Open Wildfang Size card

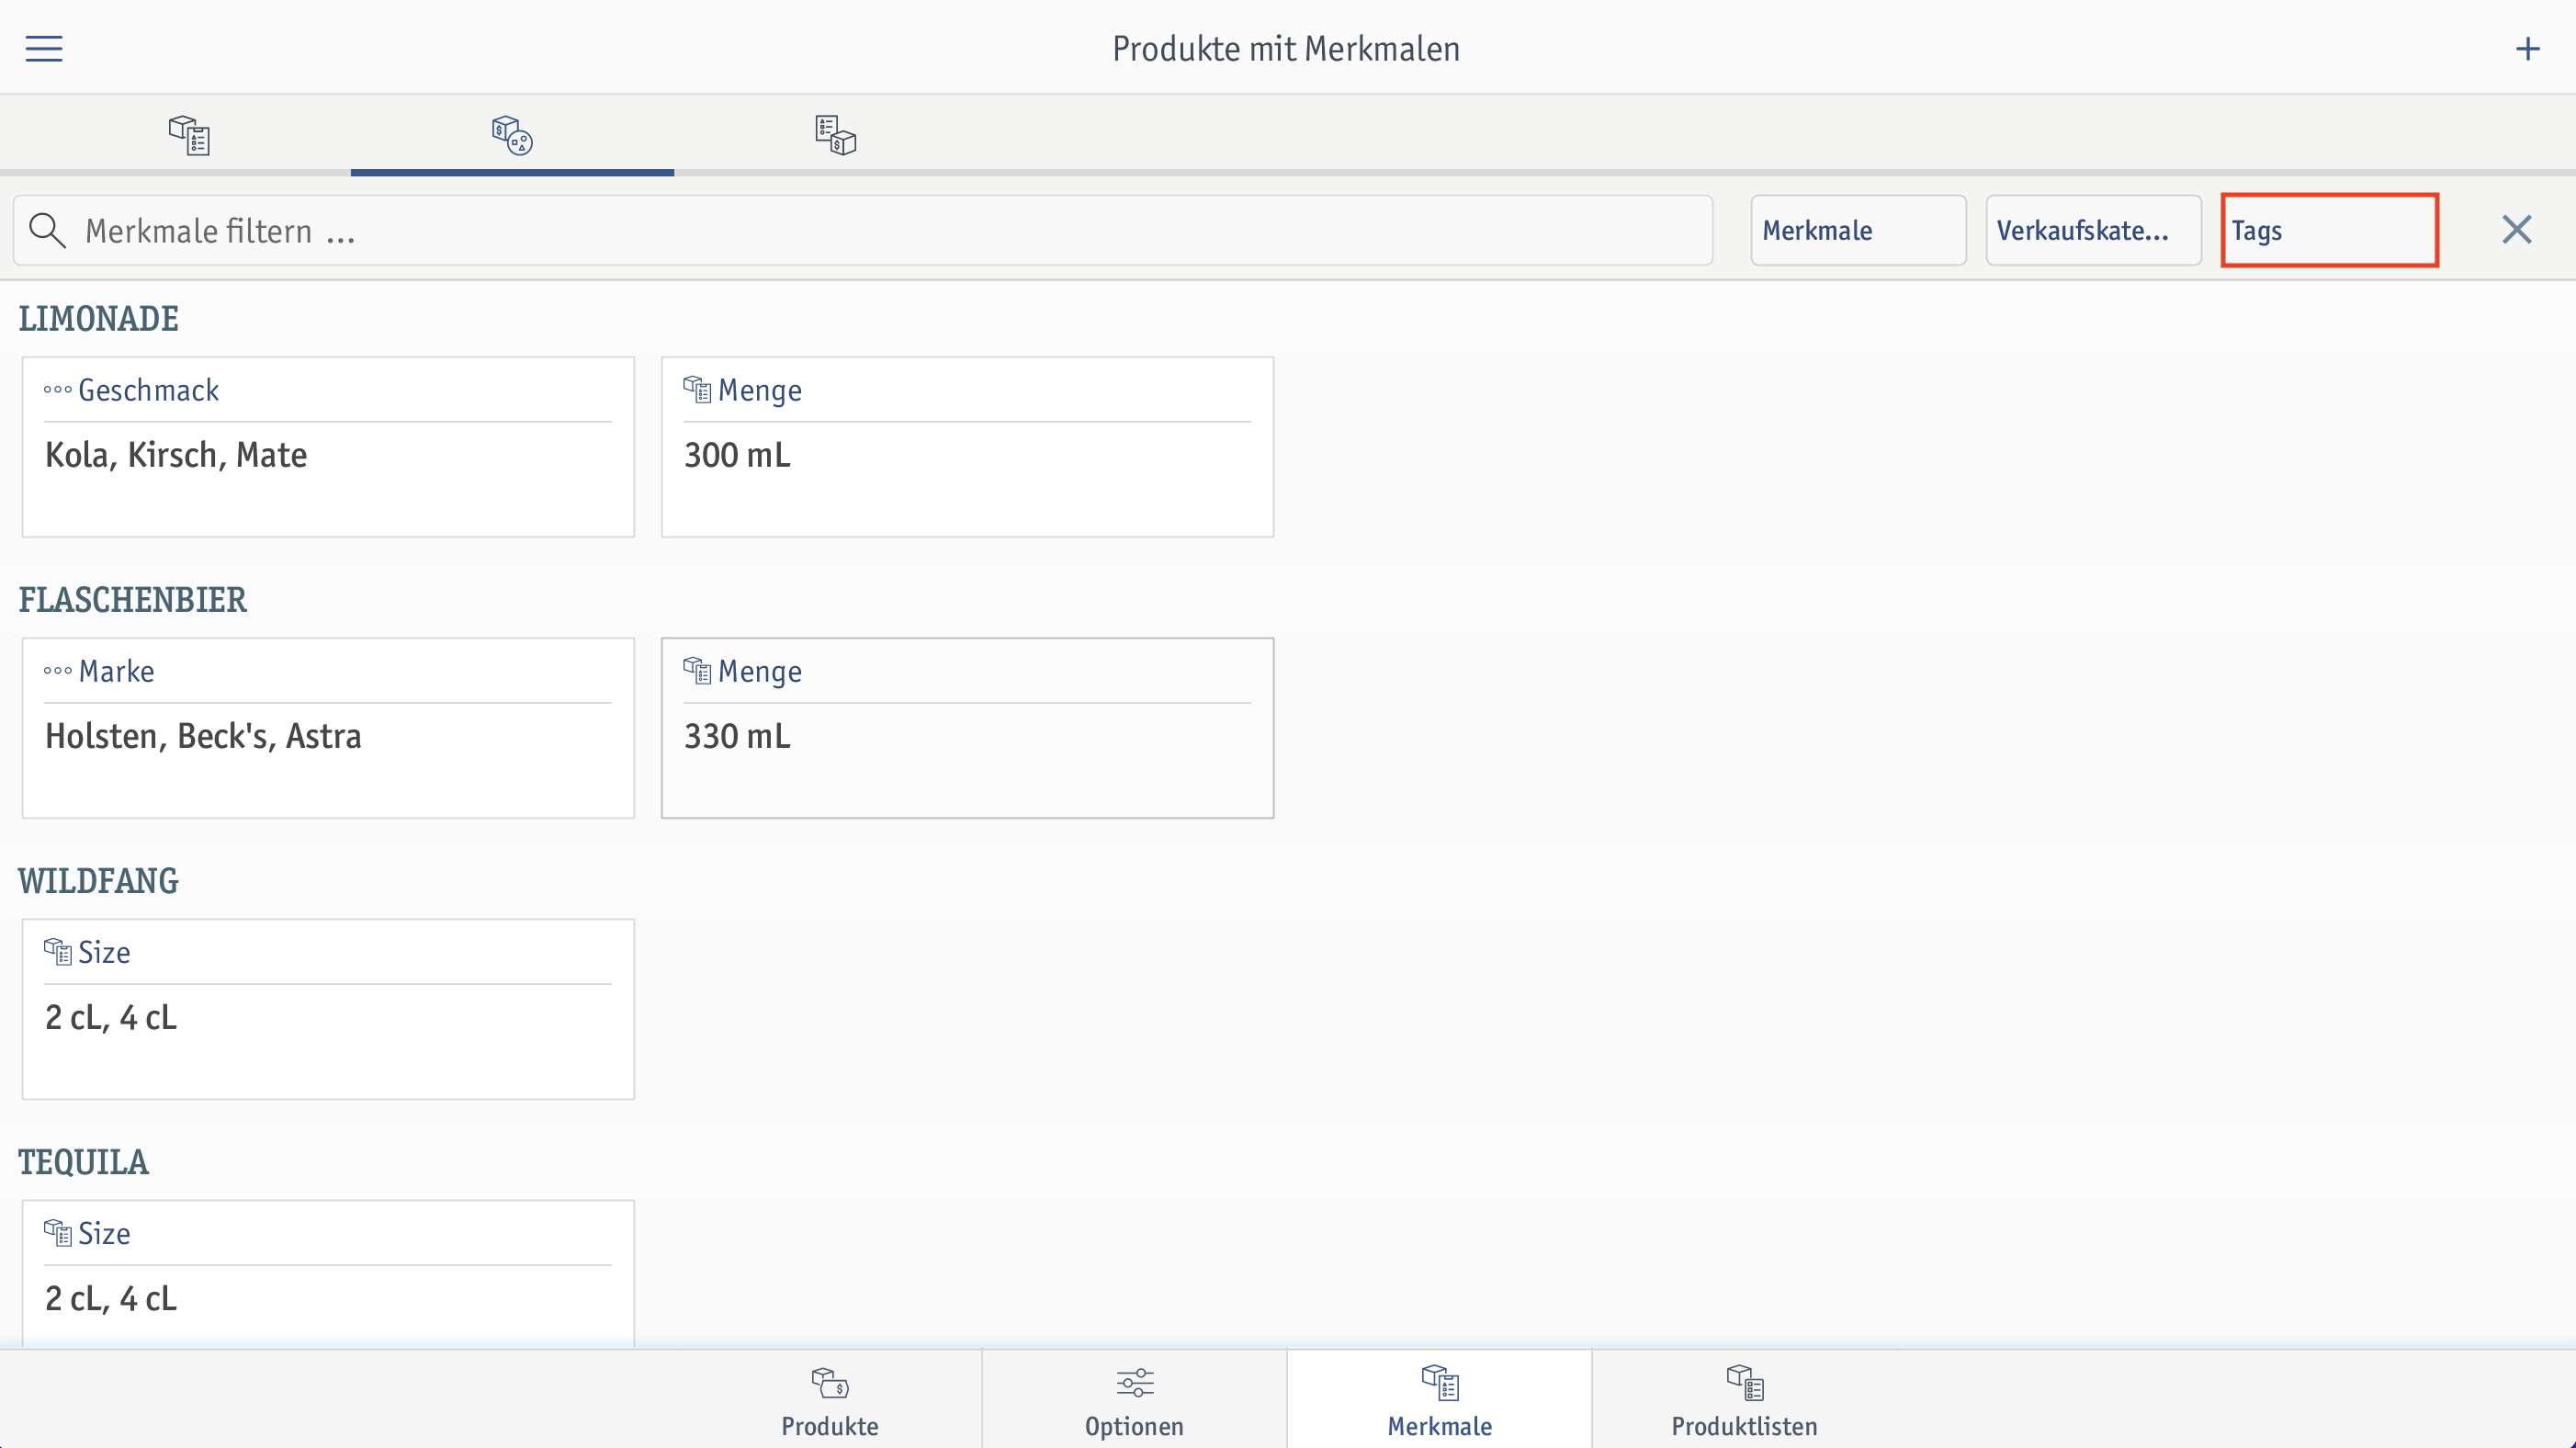click(x=328, y=1009)
